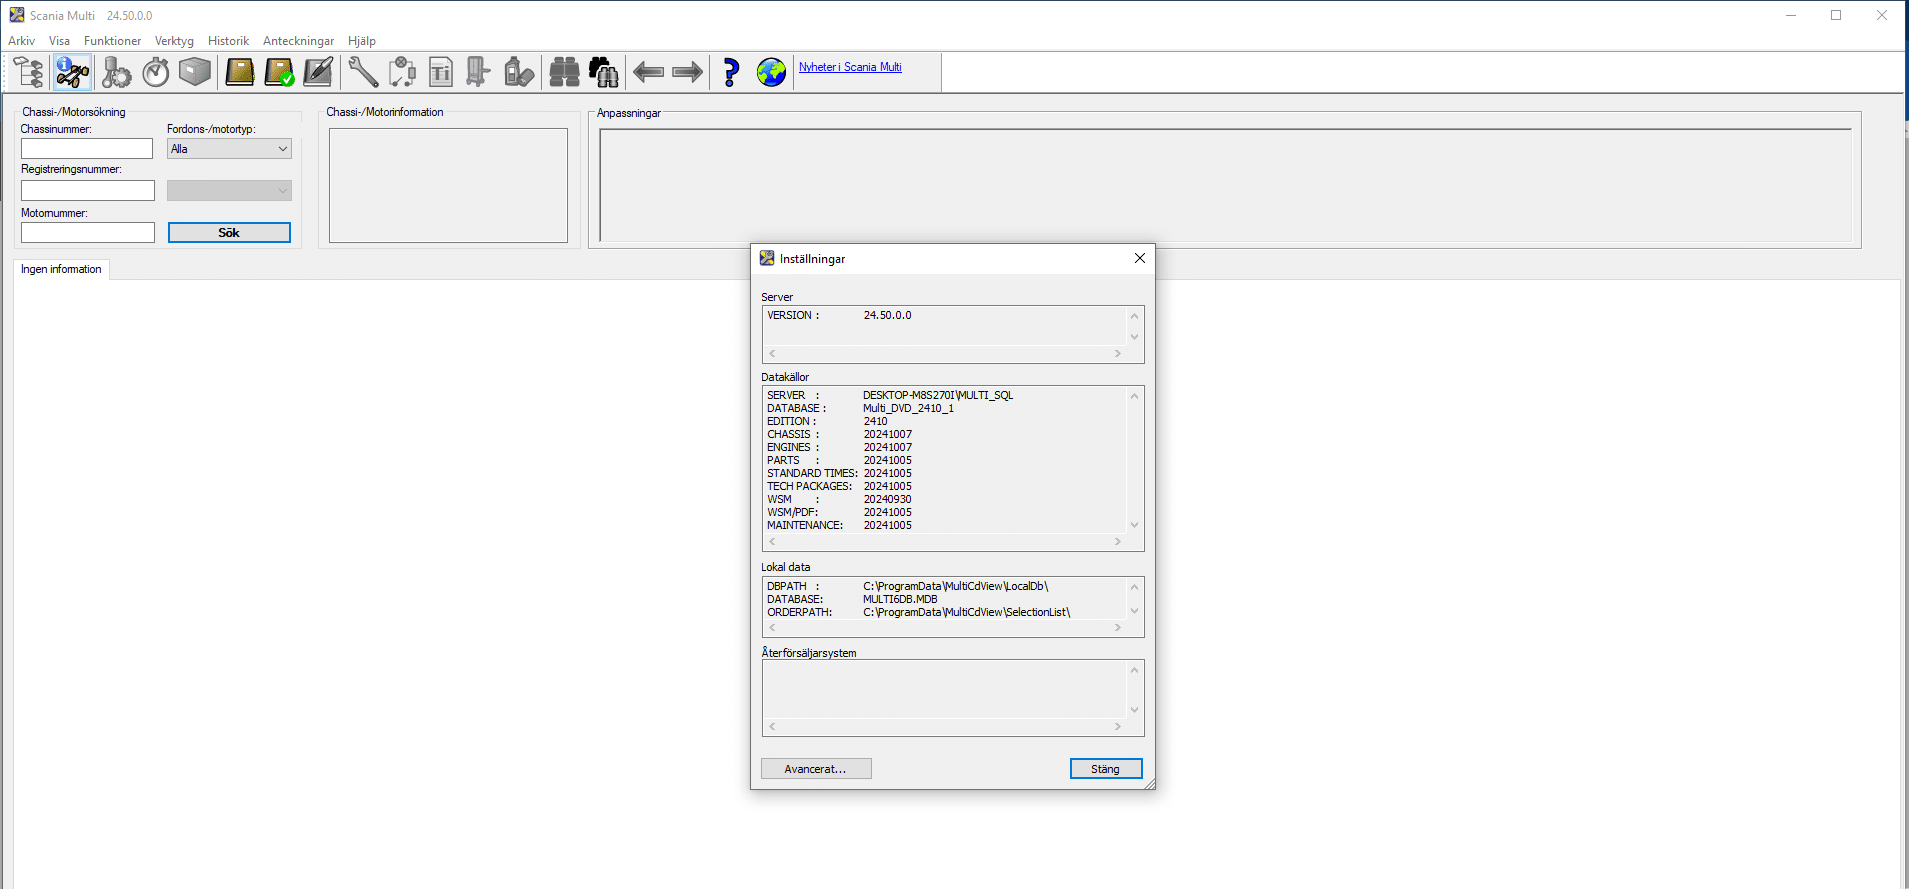Screen dimensions: 1909x889
Task: Click the Avancerat... button
Action: pyautogui.click(x=815, y=769)
